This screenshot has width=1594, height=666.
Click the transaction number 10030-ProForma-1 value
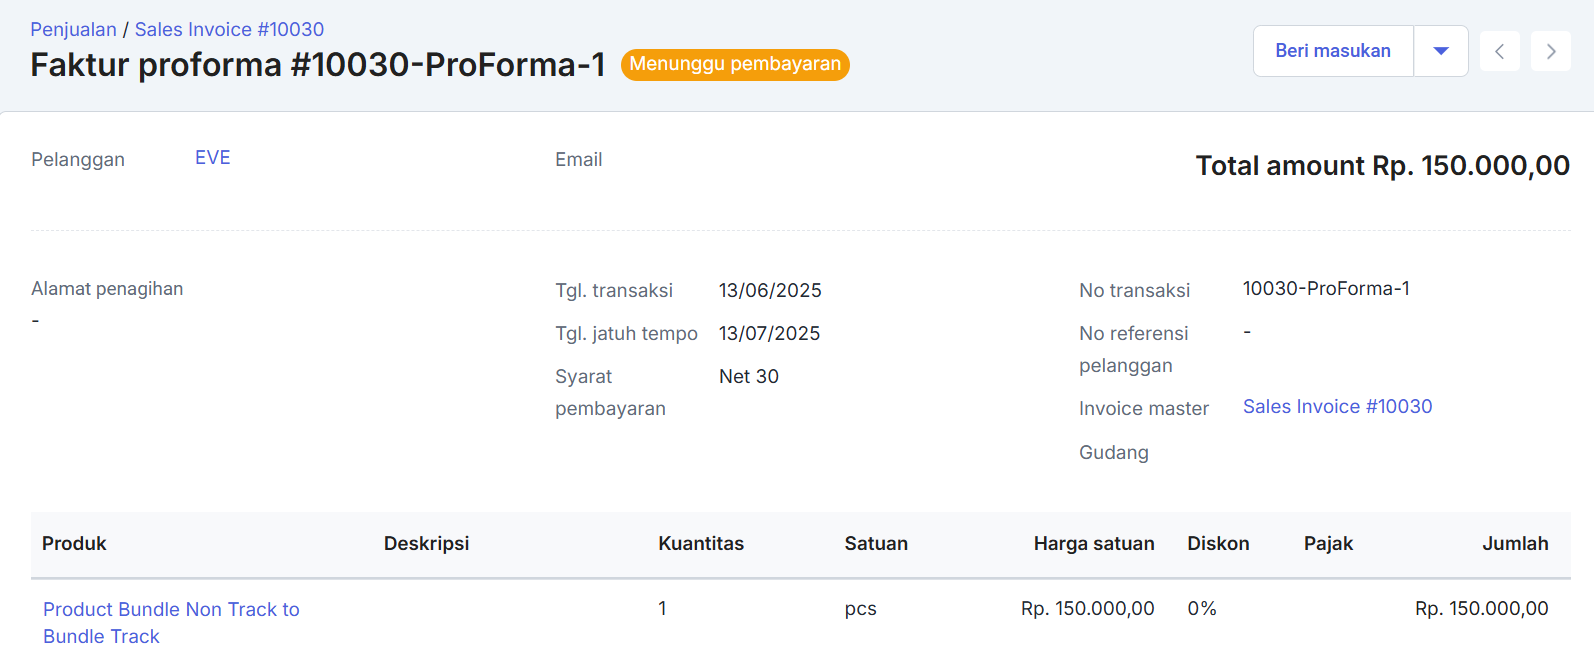[x=1325, y=289]
